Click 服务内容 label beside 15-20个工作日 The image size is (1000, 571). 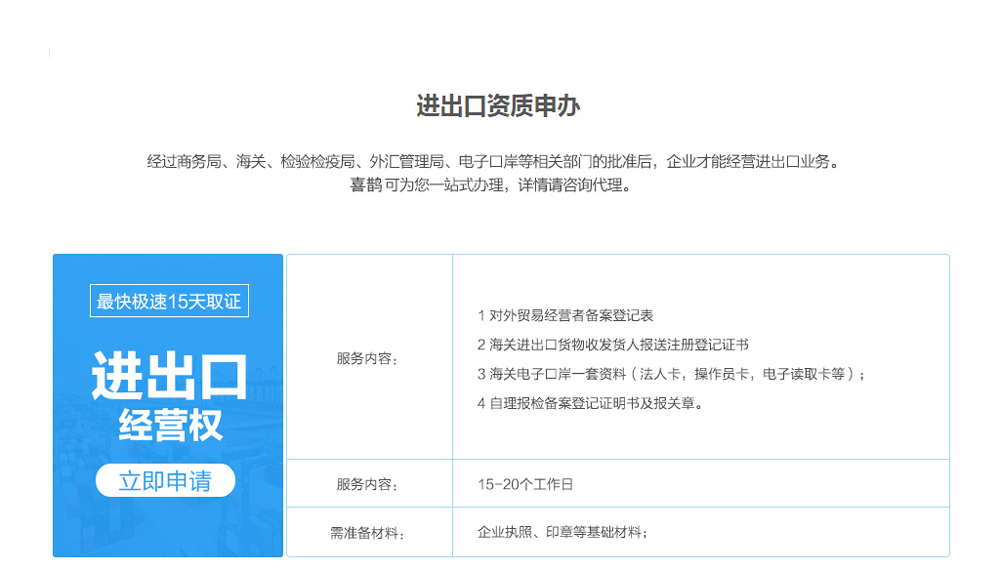[367, 485]
